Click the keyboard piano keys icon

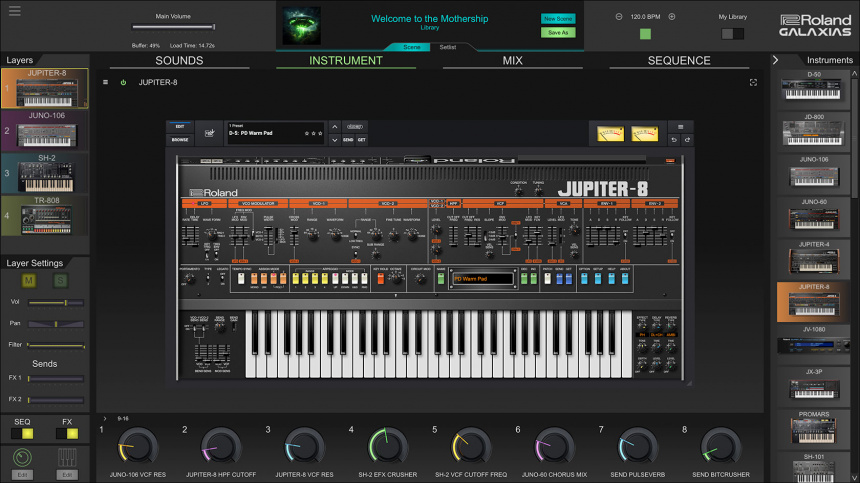click(x=67, y=457)
